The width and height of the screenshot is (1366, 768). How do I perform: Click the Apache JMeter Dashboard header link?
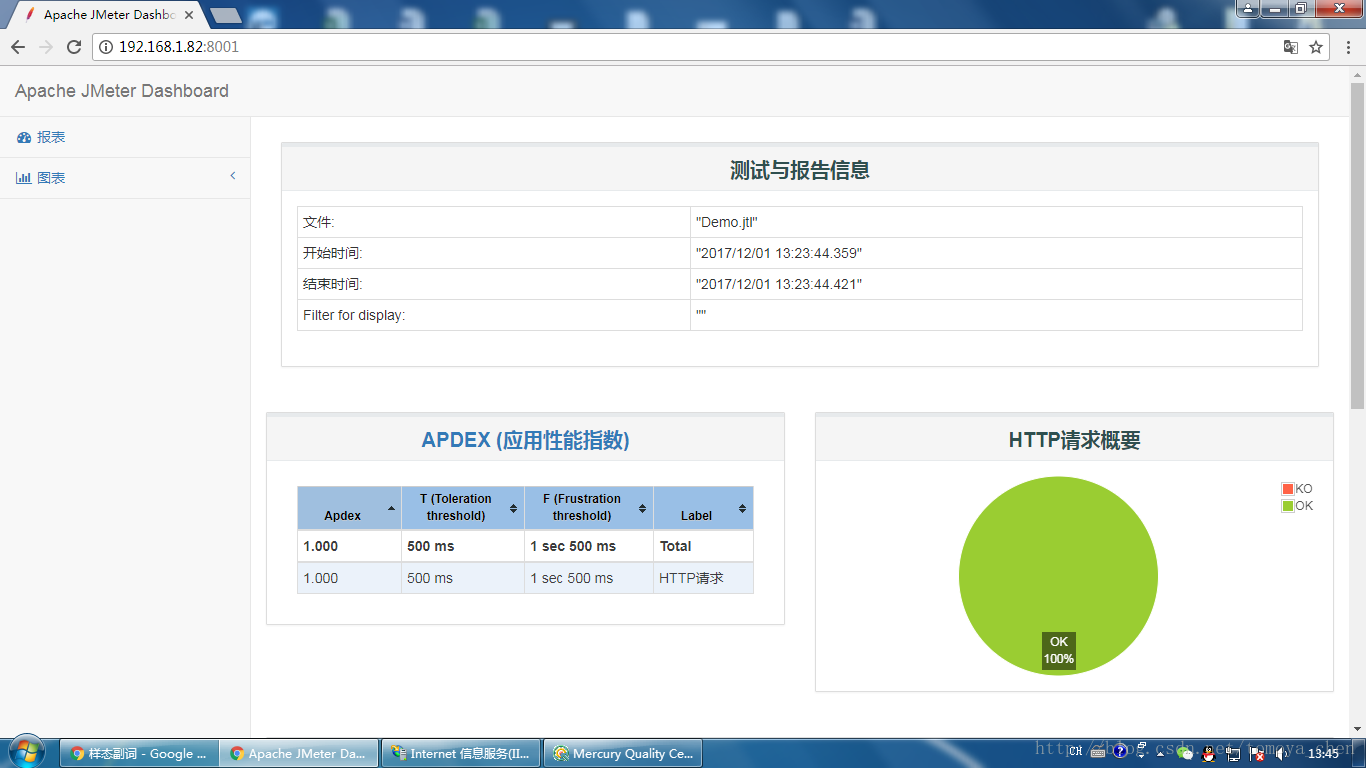[122, 91]
